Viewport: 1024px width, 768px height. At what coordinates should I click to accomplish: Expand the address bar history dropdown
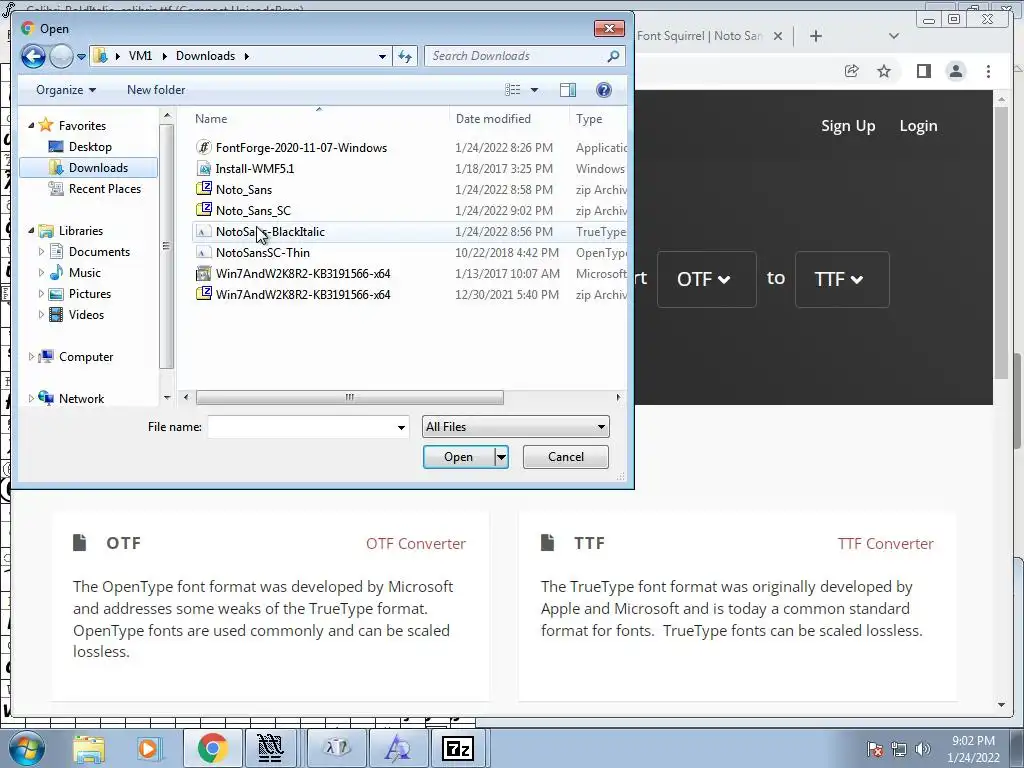tap(383, 56)
